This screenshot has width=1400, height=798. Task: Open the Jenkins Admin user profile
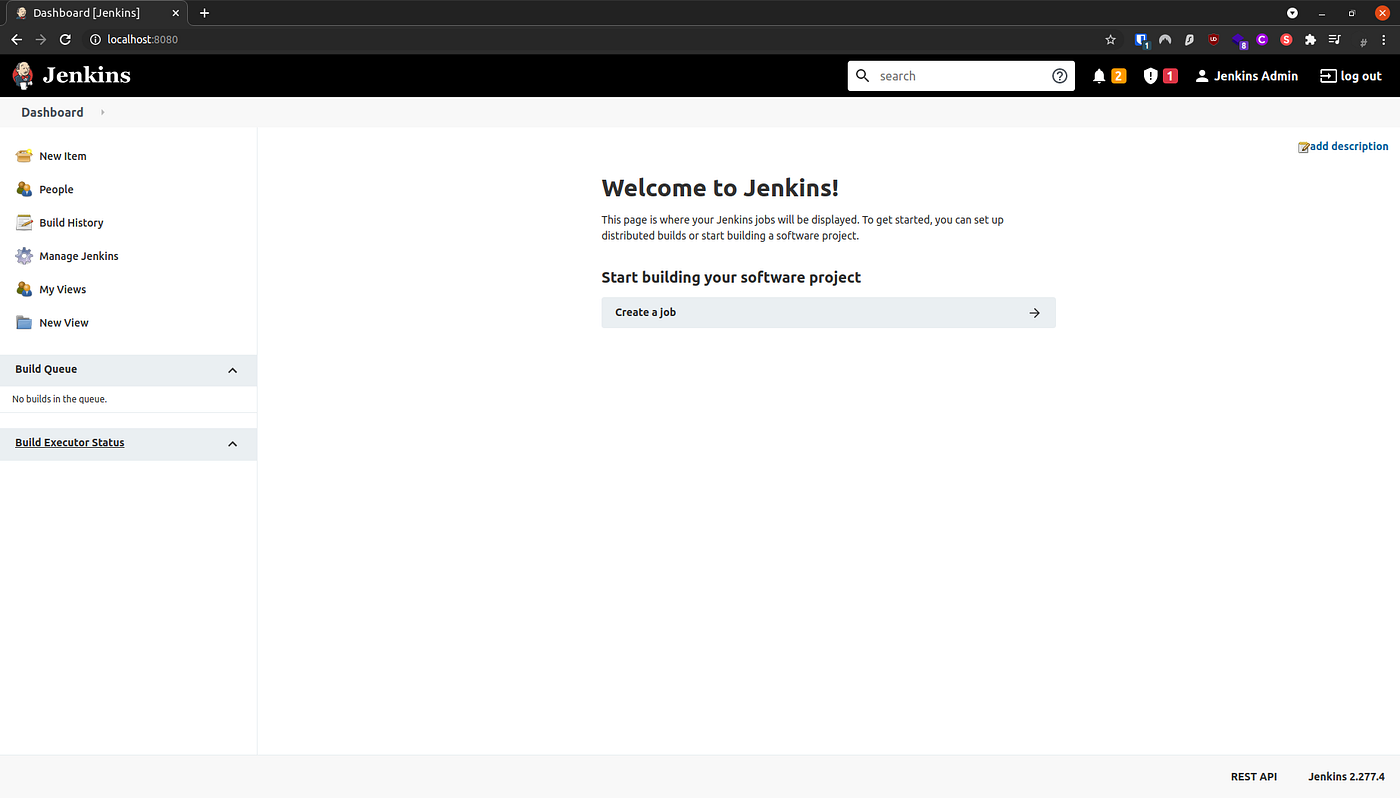[1246, 75]
